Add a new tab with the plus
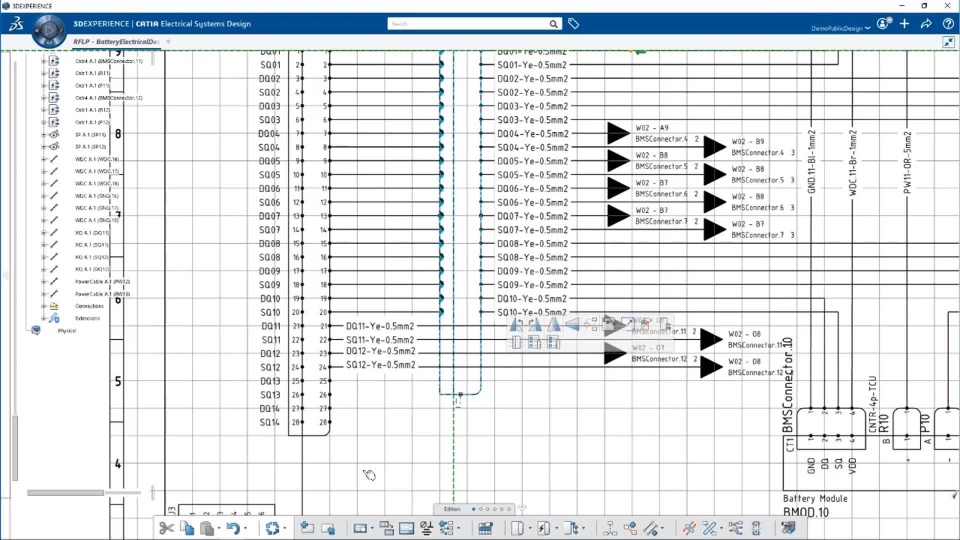The height and width of the screenshot is (540, 960). pos(168,42)
